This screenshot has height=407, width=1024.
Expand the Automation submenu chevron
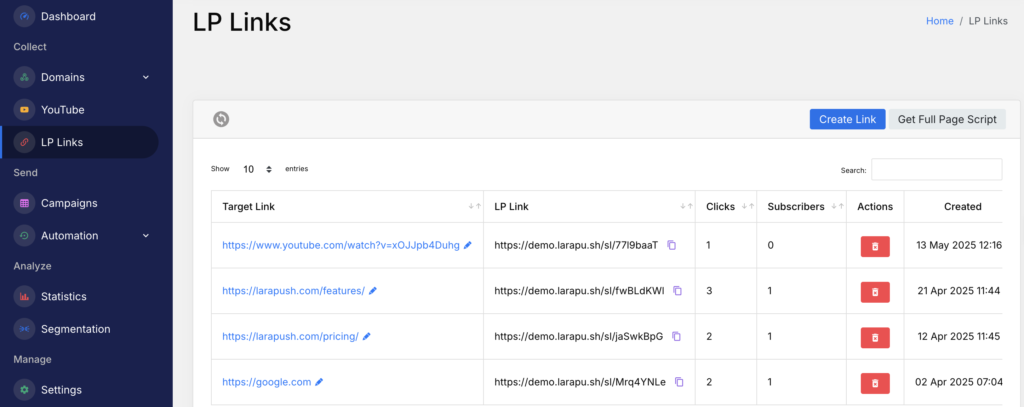(x=146, y=236)
